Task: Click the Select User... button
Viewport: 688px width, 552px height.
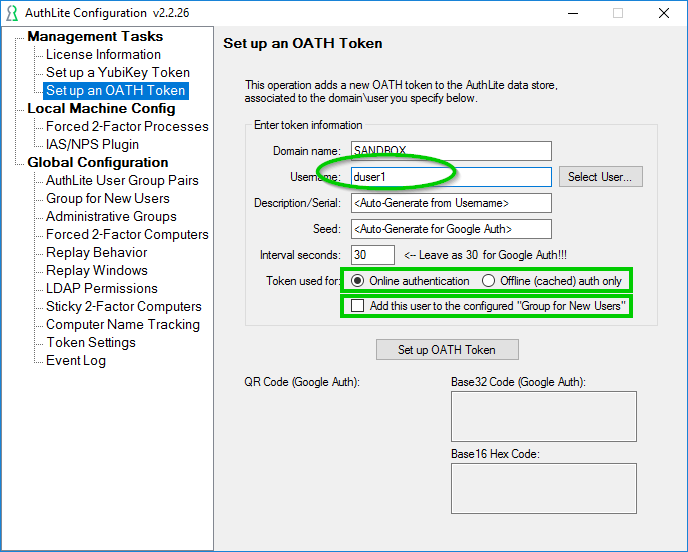Action: (x=601, y=176)
